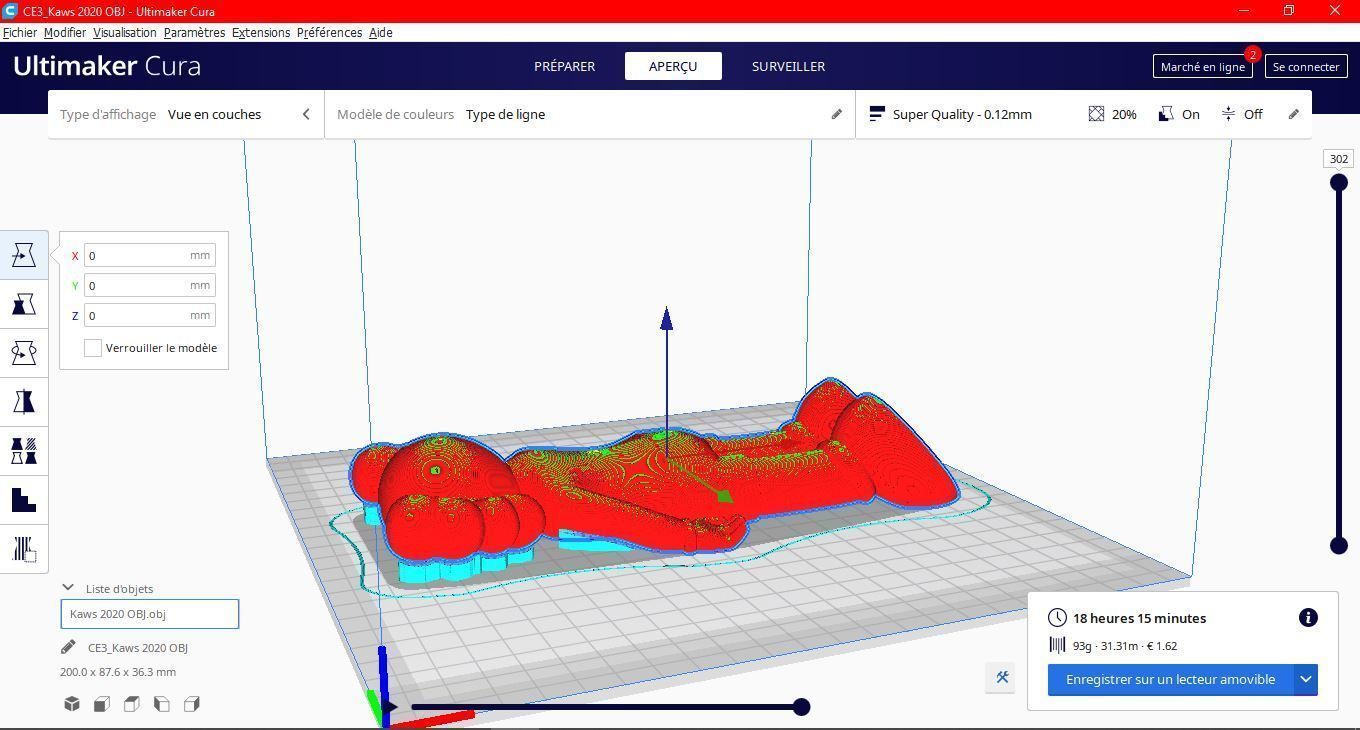Click the tools icon near save button
Image resolution: width=1360 pixels, height=730 pixels.
[x=1002, y=677]
